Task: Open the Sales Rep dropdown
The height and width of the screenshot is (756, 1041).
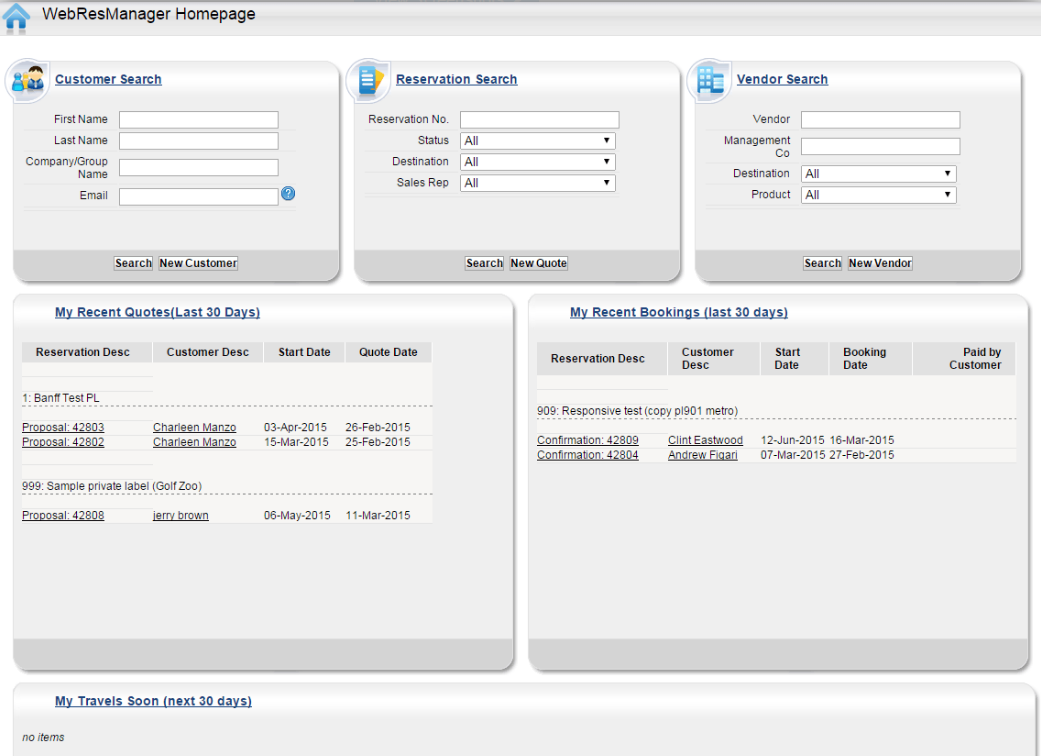Action: (x=536, y=182)
